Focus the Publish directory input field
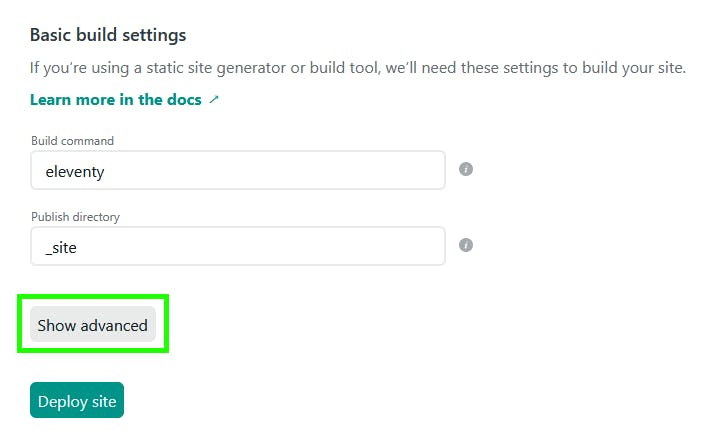 pos(238,246)
